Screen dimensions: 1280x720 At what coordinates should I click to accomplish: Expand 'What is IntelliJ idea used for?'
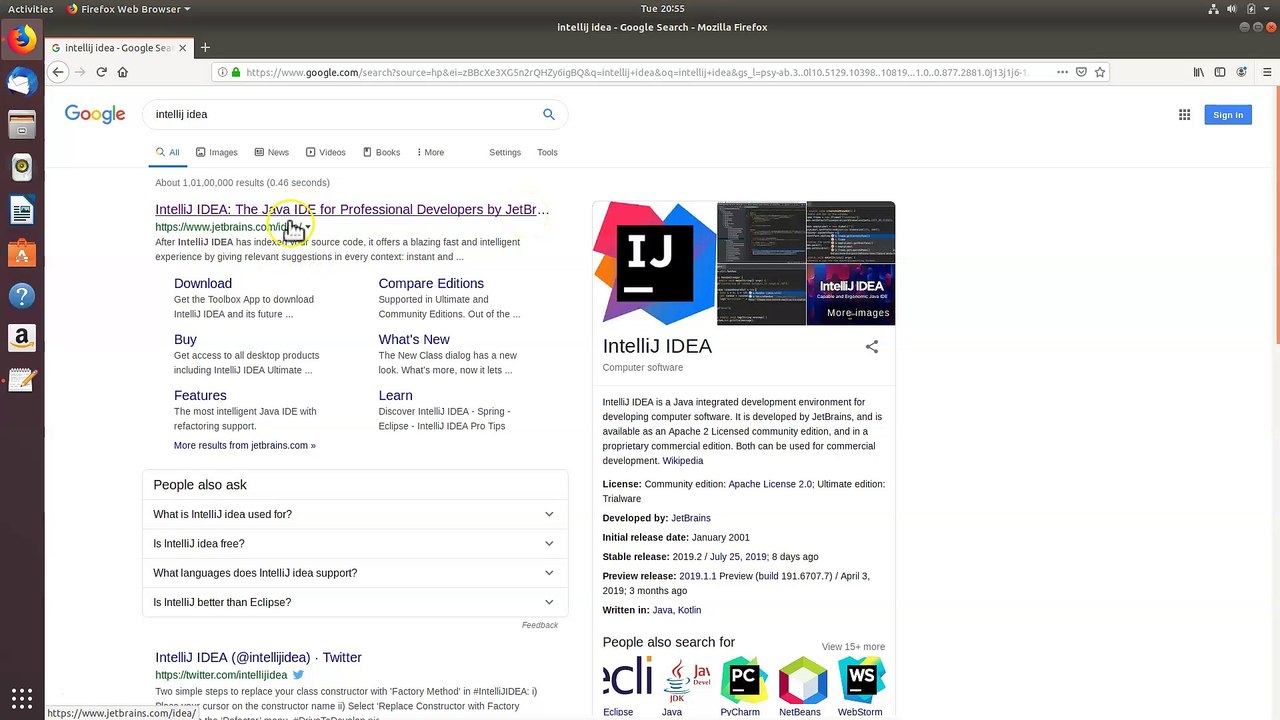(x=354, y=514)
